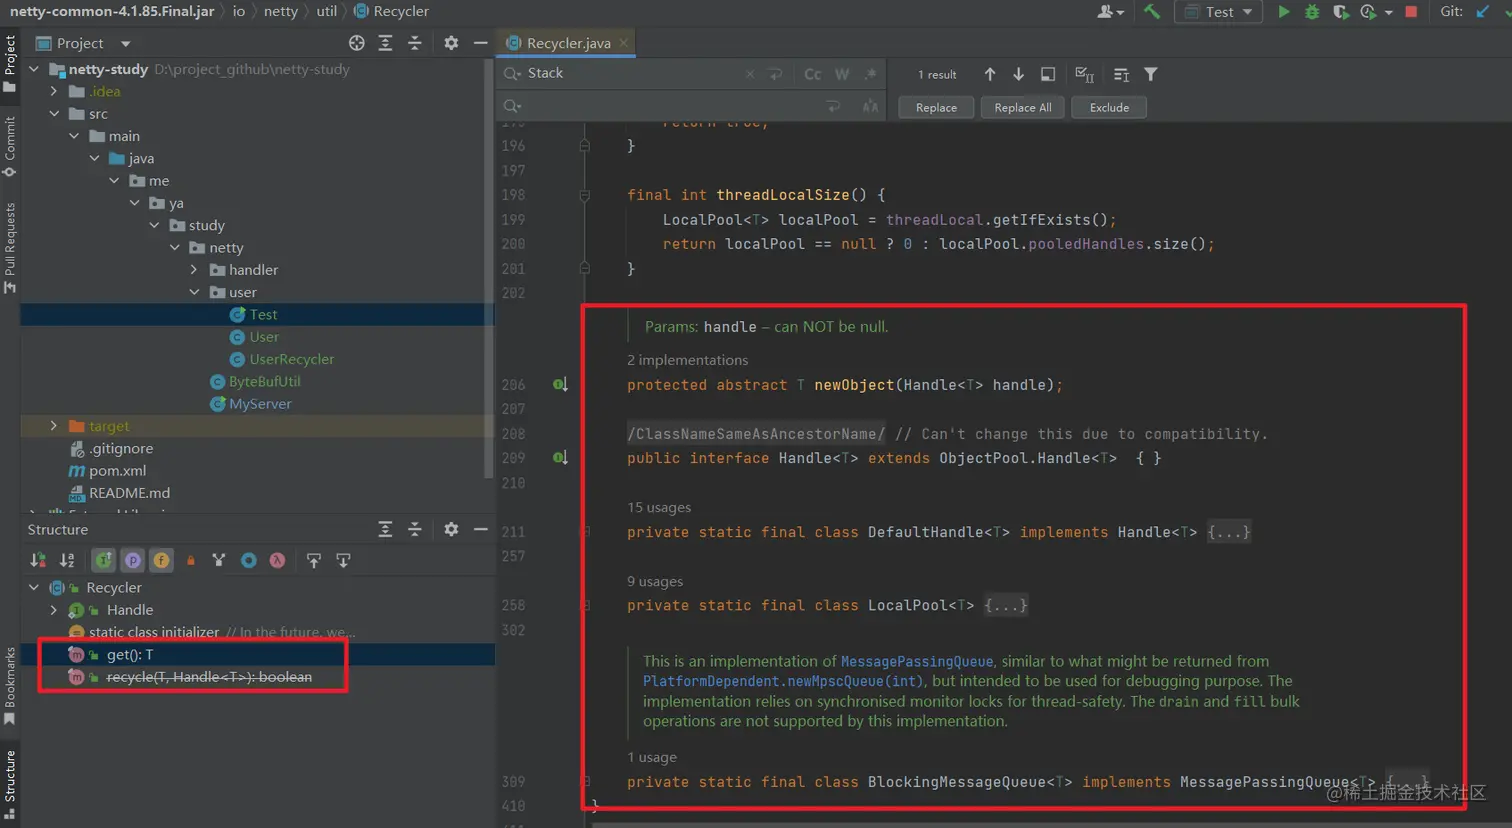1512x828 pixels.
Task: Collapse all in Project panel
Action: [x=415, y=43]
